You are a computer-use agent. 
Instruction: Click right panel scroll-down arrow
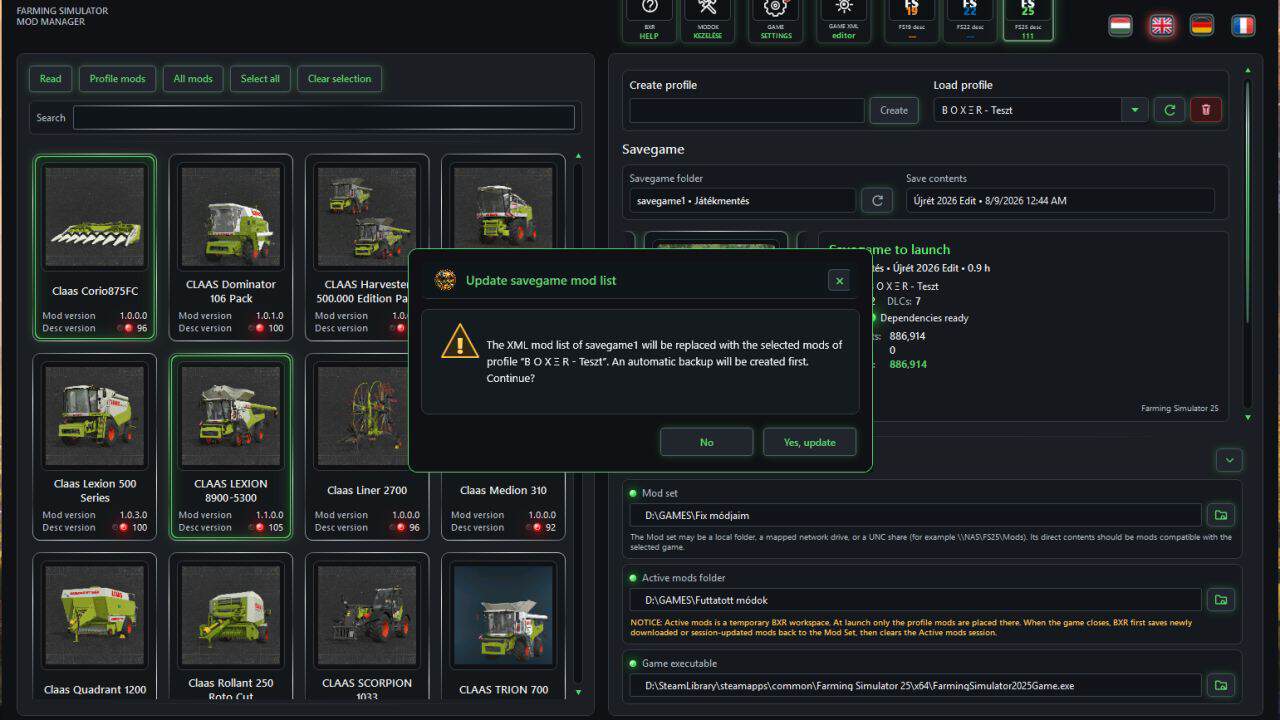tap(1247, 417)
